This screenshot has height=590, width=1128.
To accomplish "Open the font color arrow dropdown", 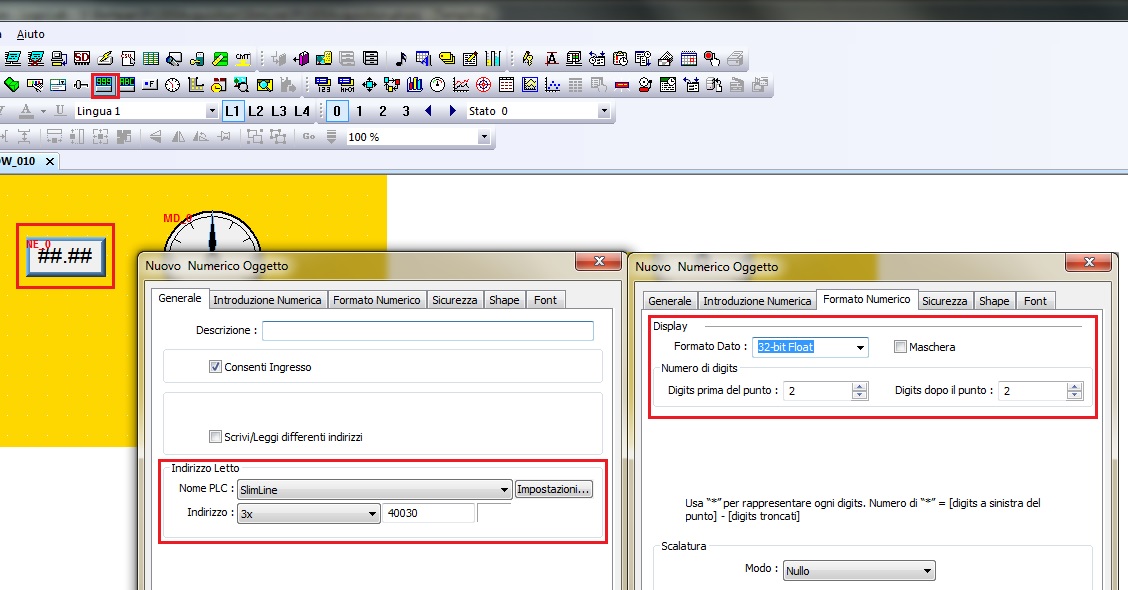I will 43,111.
